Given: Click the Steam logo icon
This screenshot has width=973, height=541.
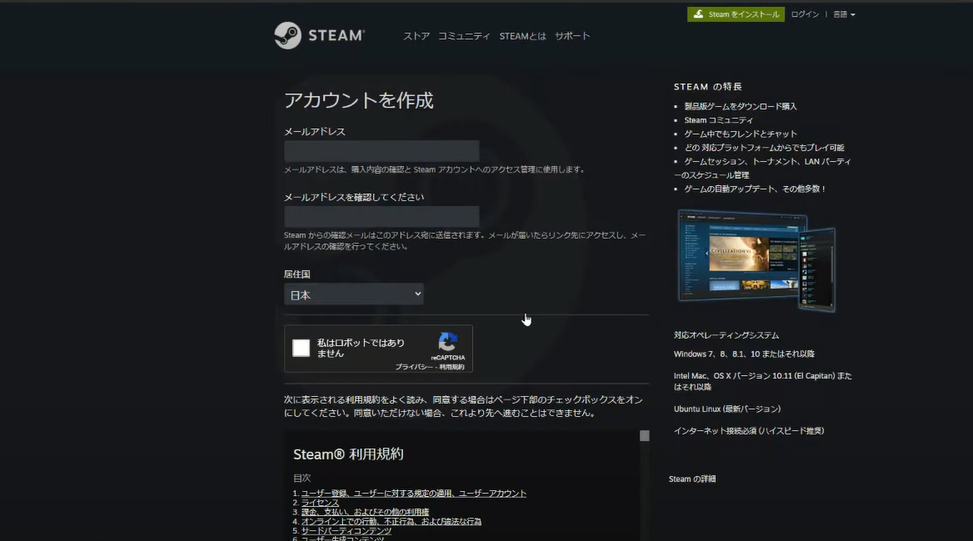Looking at the screenshot, I should tap(288, 35).
